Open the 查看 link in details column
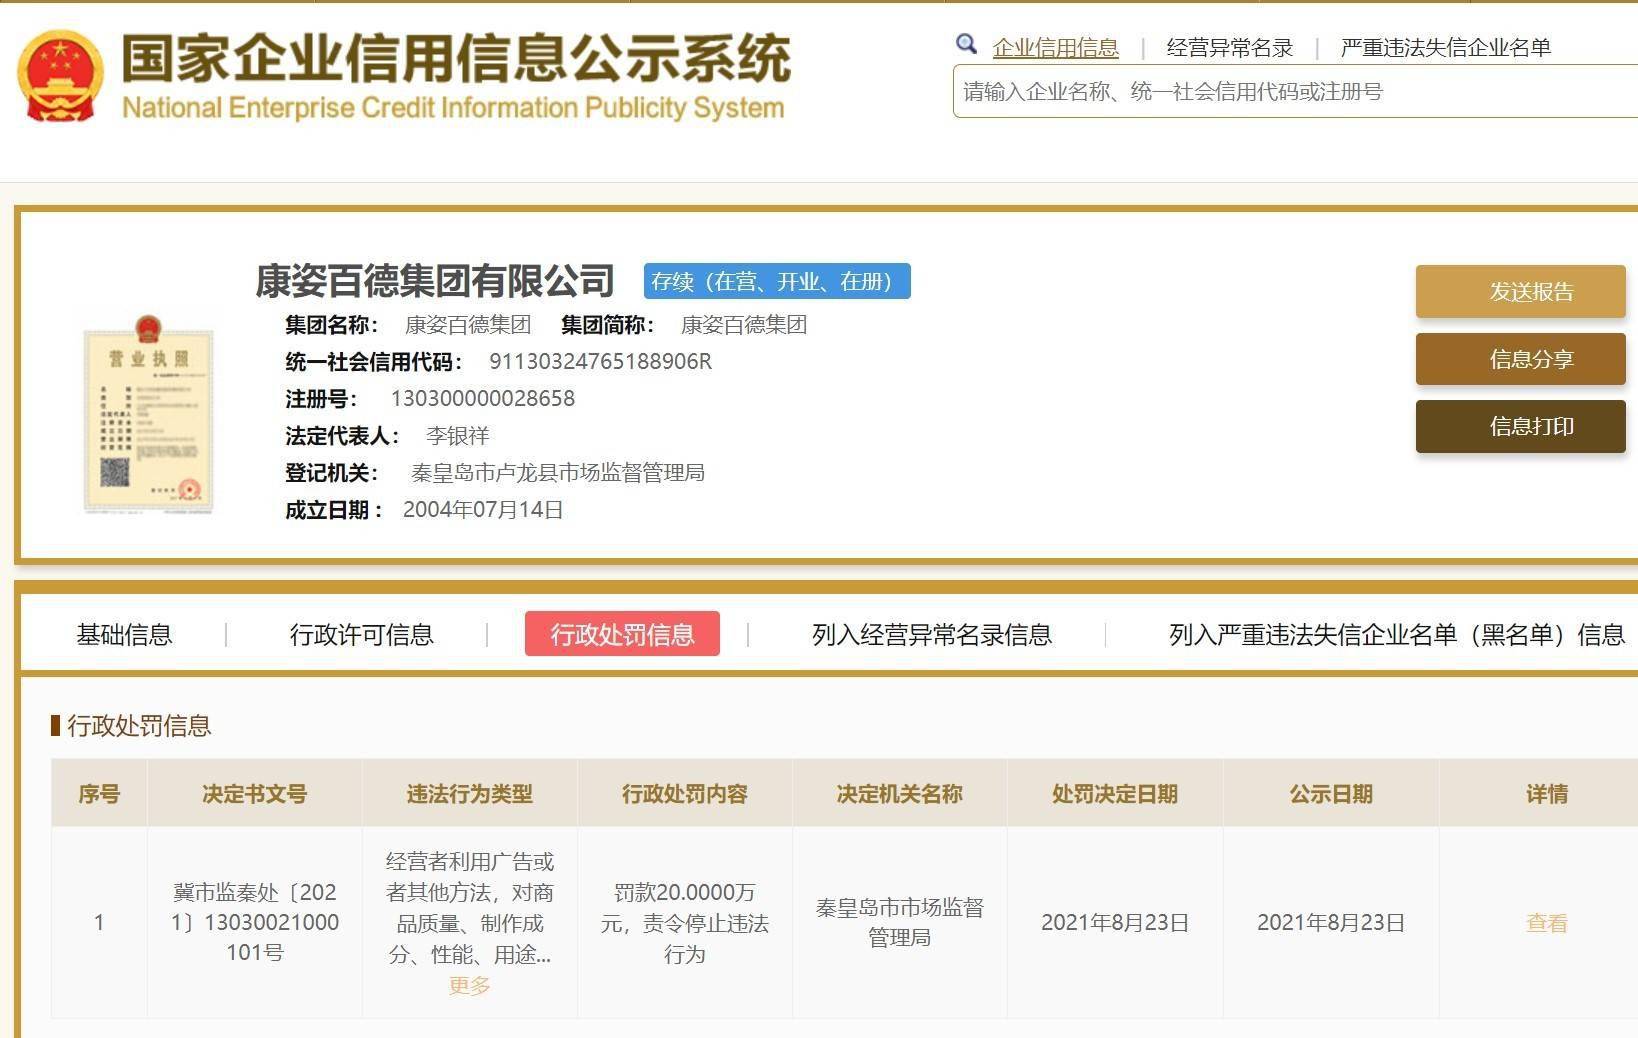This screenshot has width=1638, height=1038. point(1544,924)
